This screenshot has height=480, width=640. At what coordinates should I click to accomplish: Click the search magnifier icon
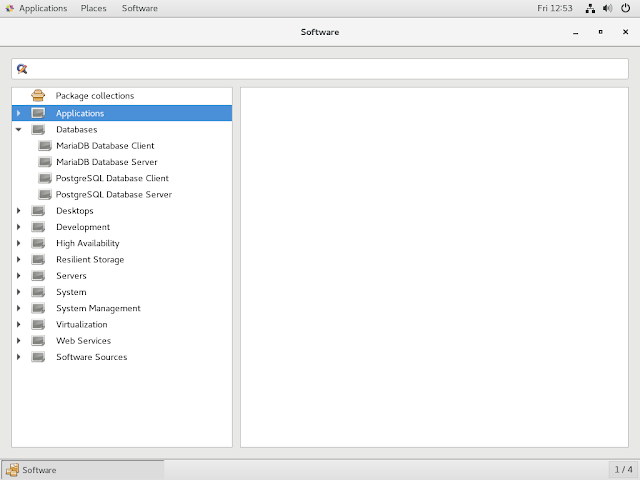pyautogui.click(x=22, y=69)
